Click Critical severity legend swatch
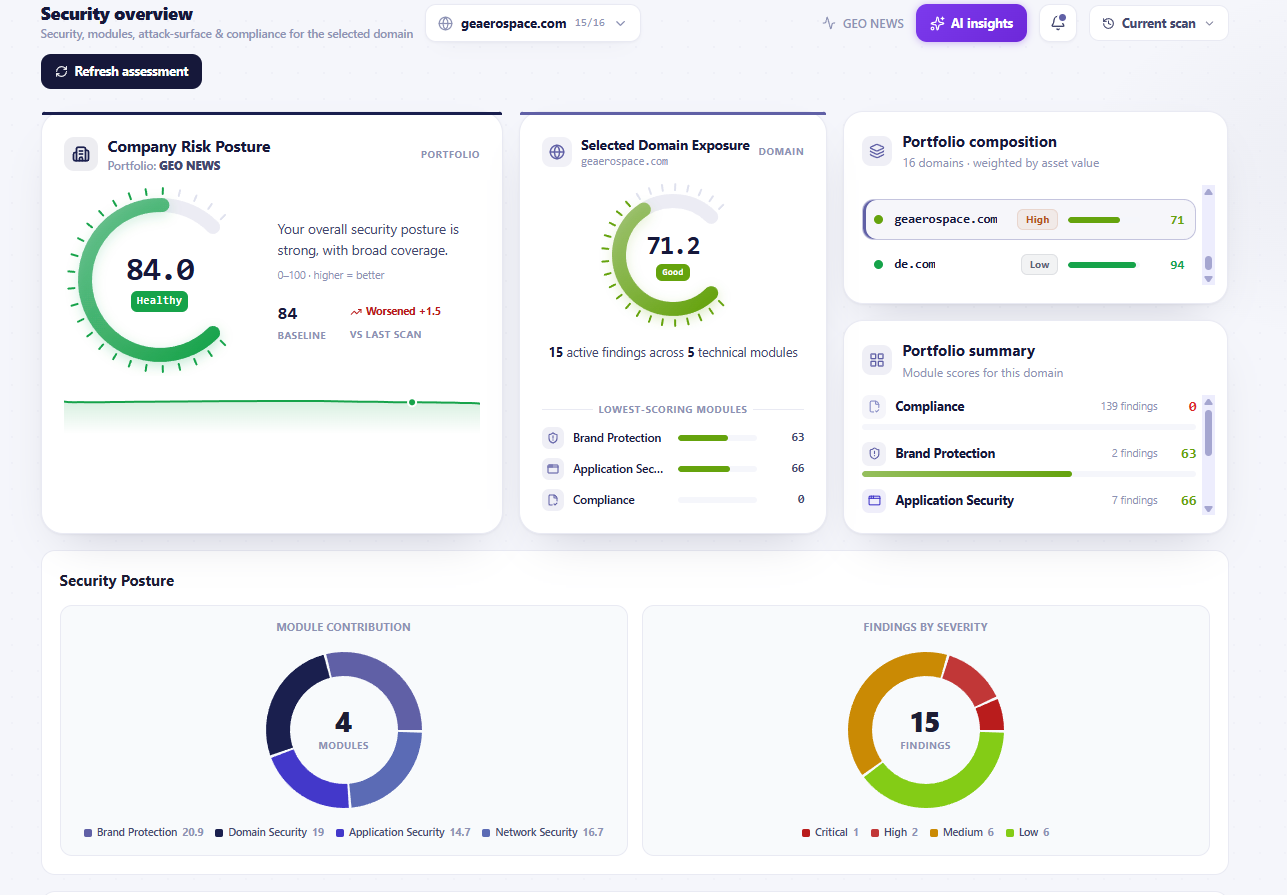 click(x=806, y=833)
